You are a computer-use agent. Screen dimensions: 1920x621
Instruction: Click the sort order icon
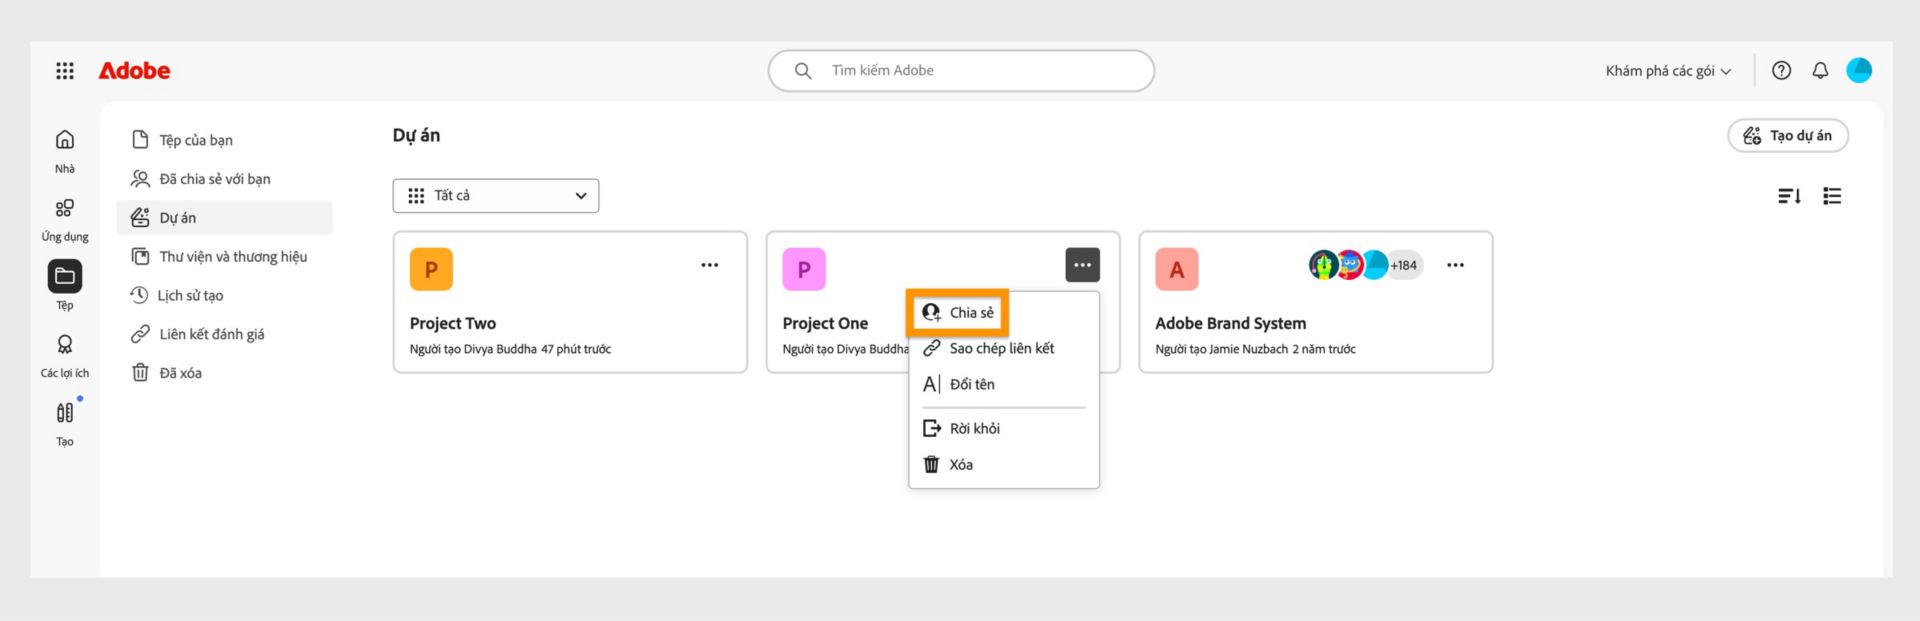point(1790,196)
